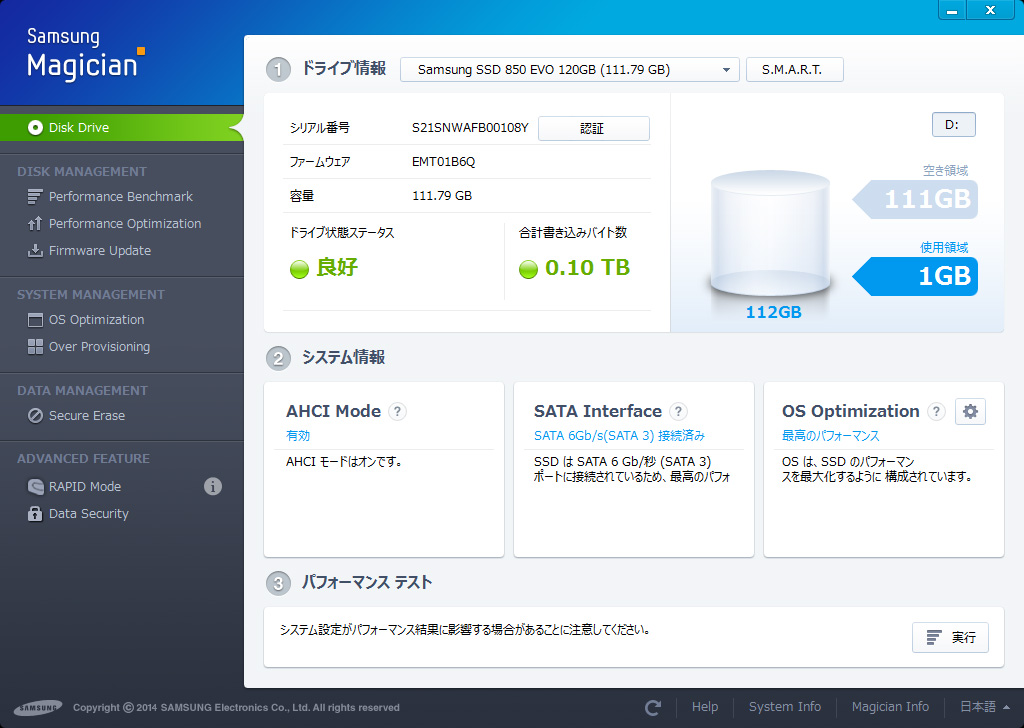Click the 有効 AHCI status link
The width and height of the screenshot is (1024, 728).
298,435
